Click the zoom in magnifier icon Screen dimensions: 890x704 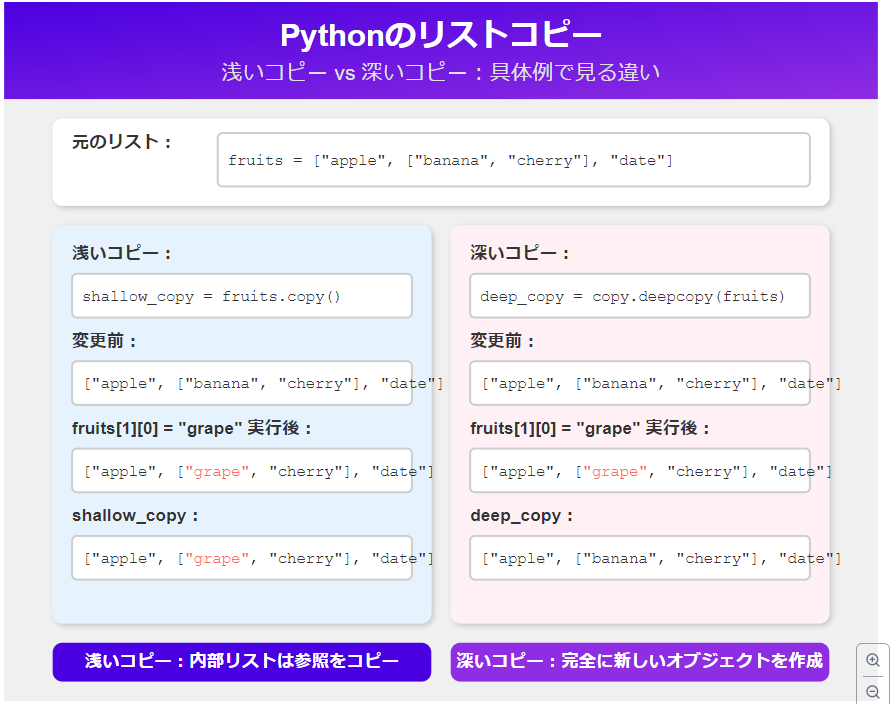873,660
